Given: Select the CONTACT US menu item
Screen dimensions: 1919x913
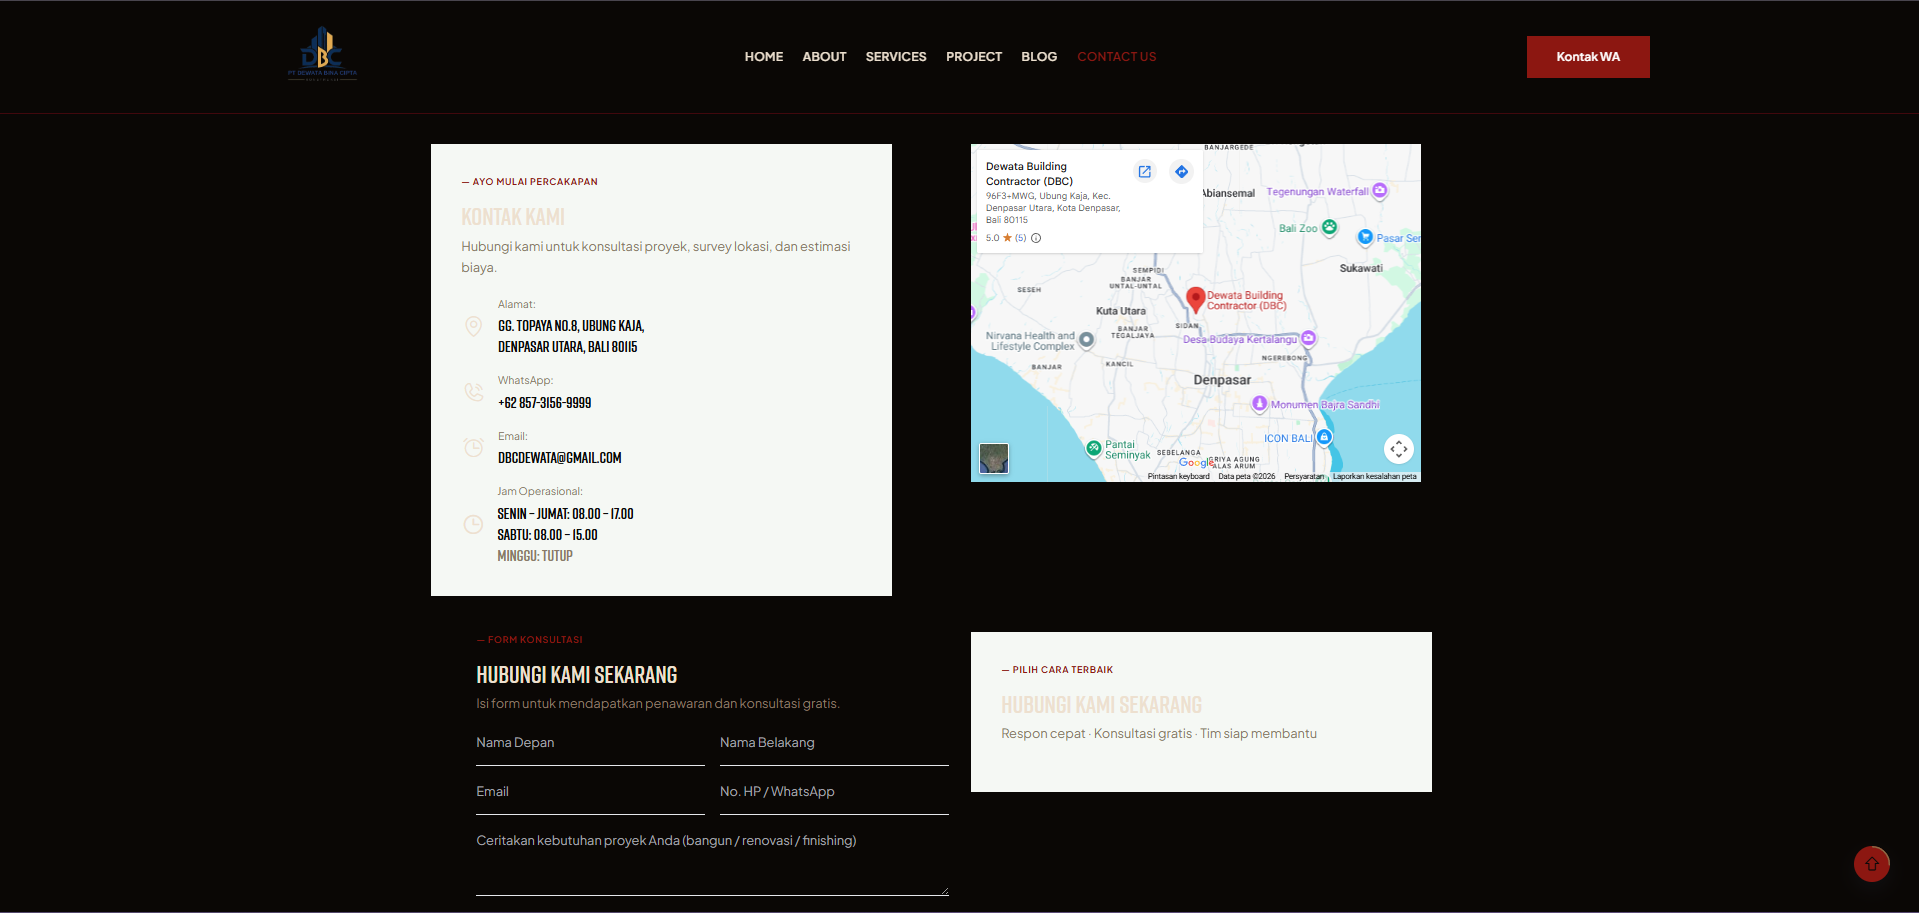Looking at the screenshot, I should tap(1117, 57).
